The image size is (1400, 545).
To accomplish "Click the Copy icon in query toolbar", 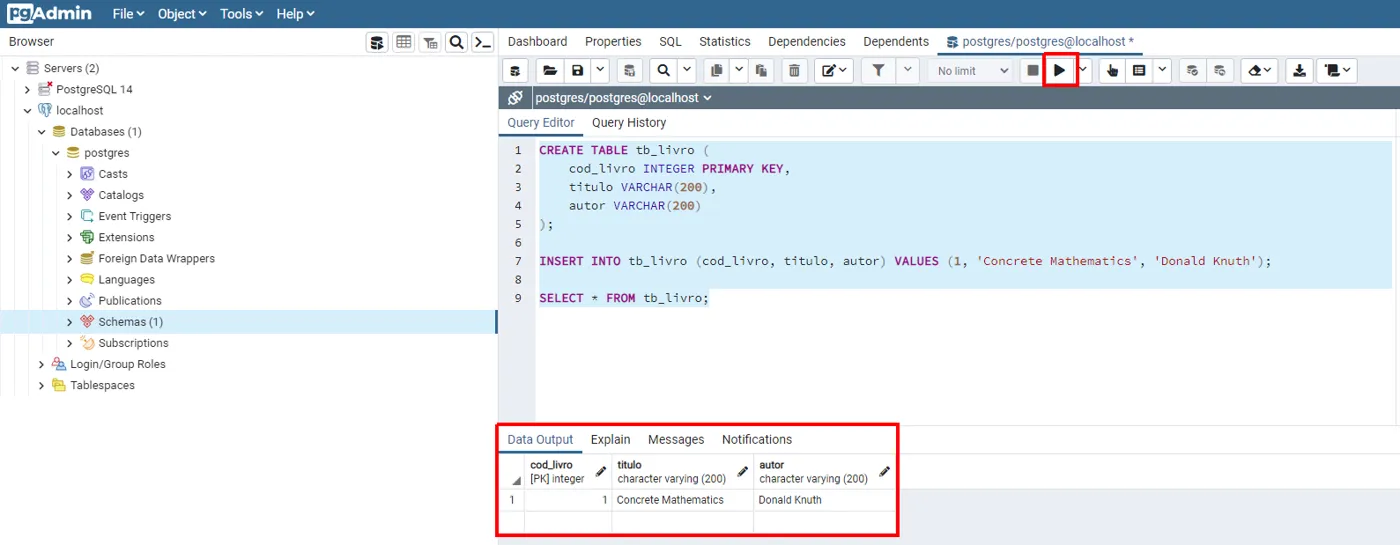I will [716, 71].
